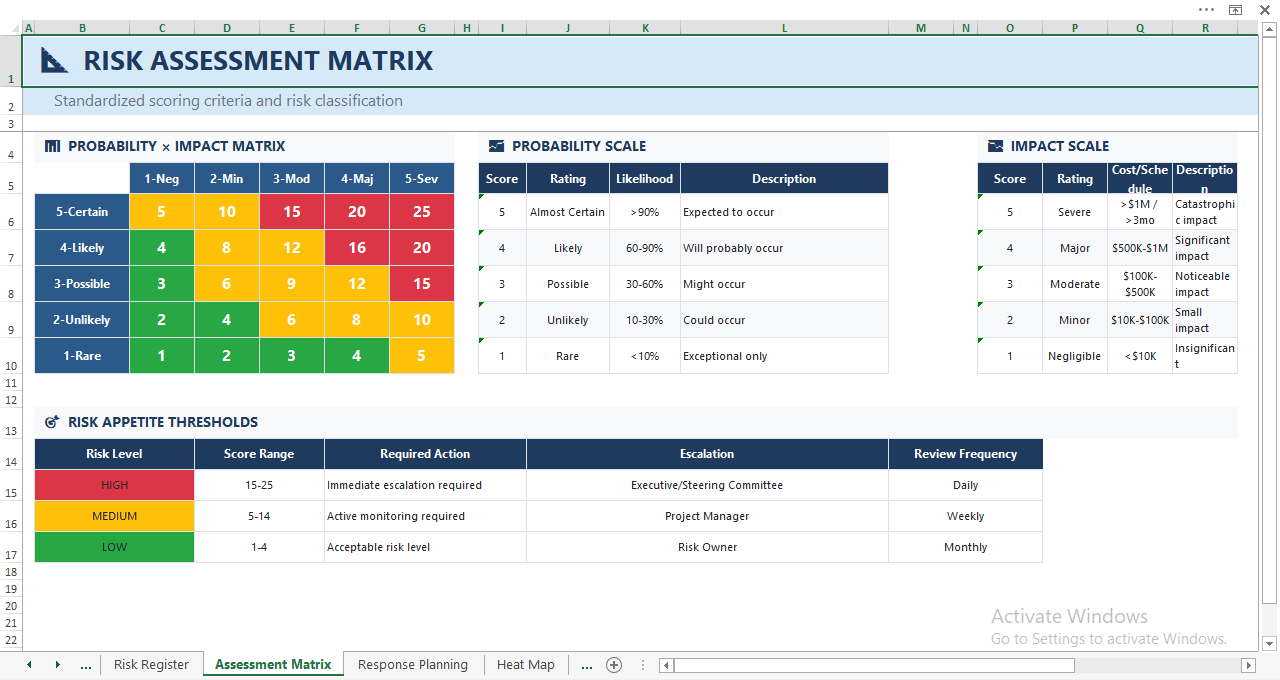Select the Weekly review frequency cell
This screenshot has height=680, width=1280.
(x=965, y=516)
